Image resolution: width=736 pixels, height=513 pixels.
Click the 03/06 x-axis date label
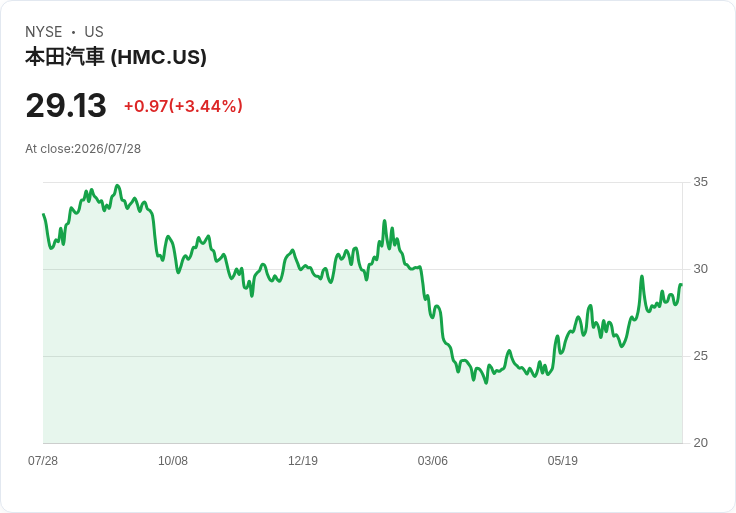click(x=433, y=461)
